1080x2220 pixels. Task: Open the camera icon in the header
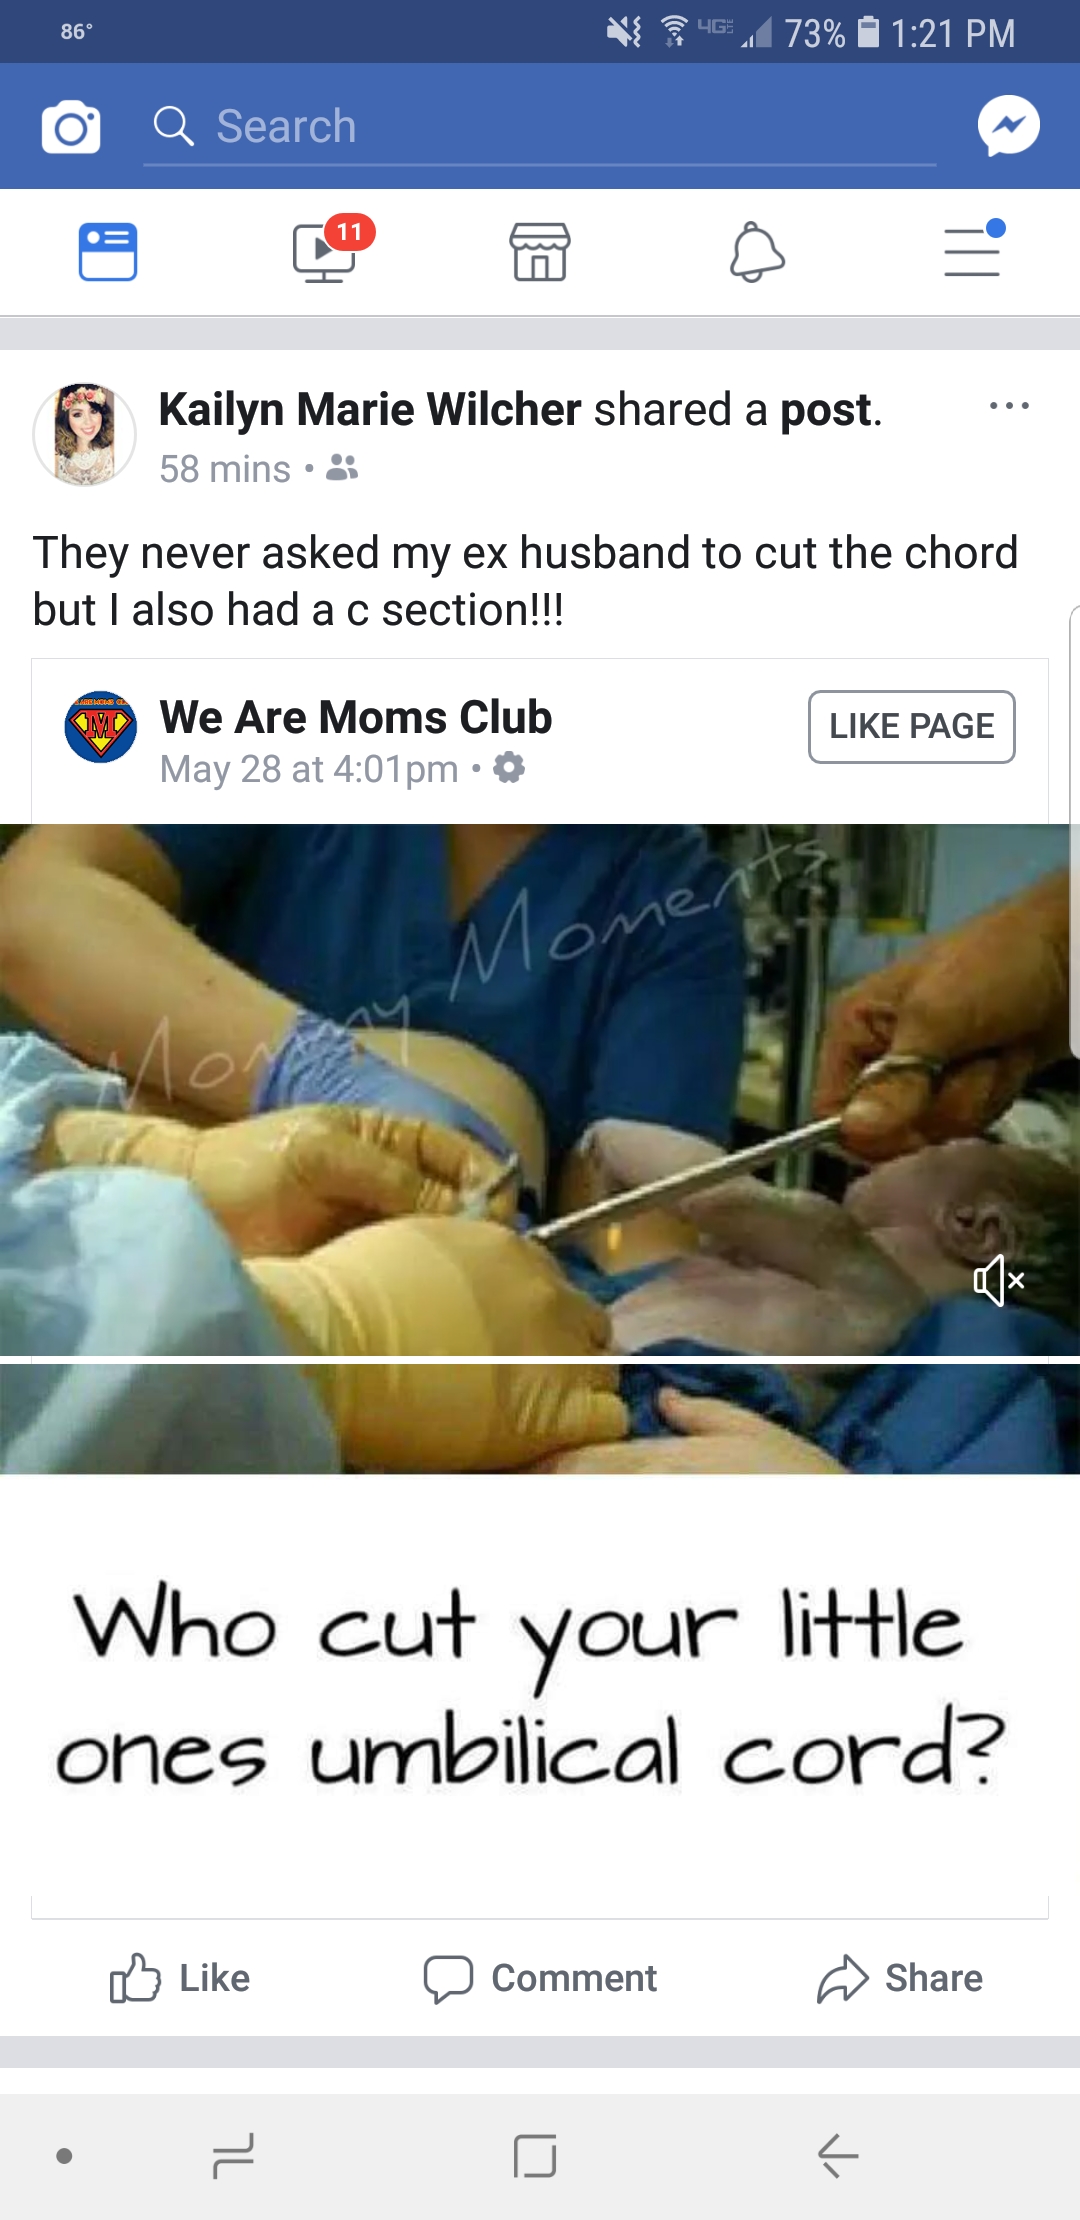click(71, 127)
